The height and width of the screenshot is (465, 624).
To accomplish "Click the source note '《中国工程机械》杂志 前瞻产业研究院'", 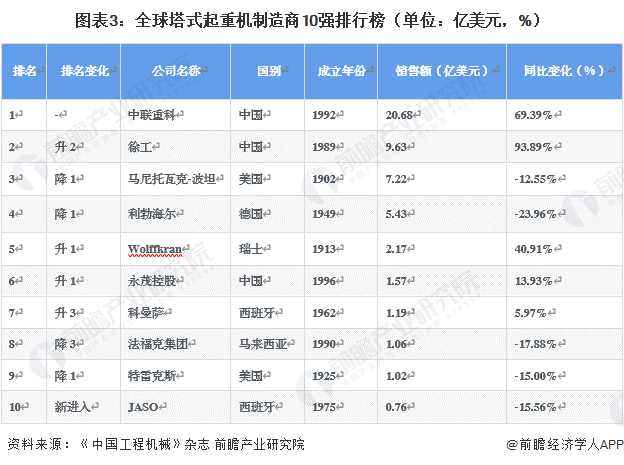I will [192, 444].
